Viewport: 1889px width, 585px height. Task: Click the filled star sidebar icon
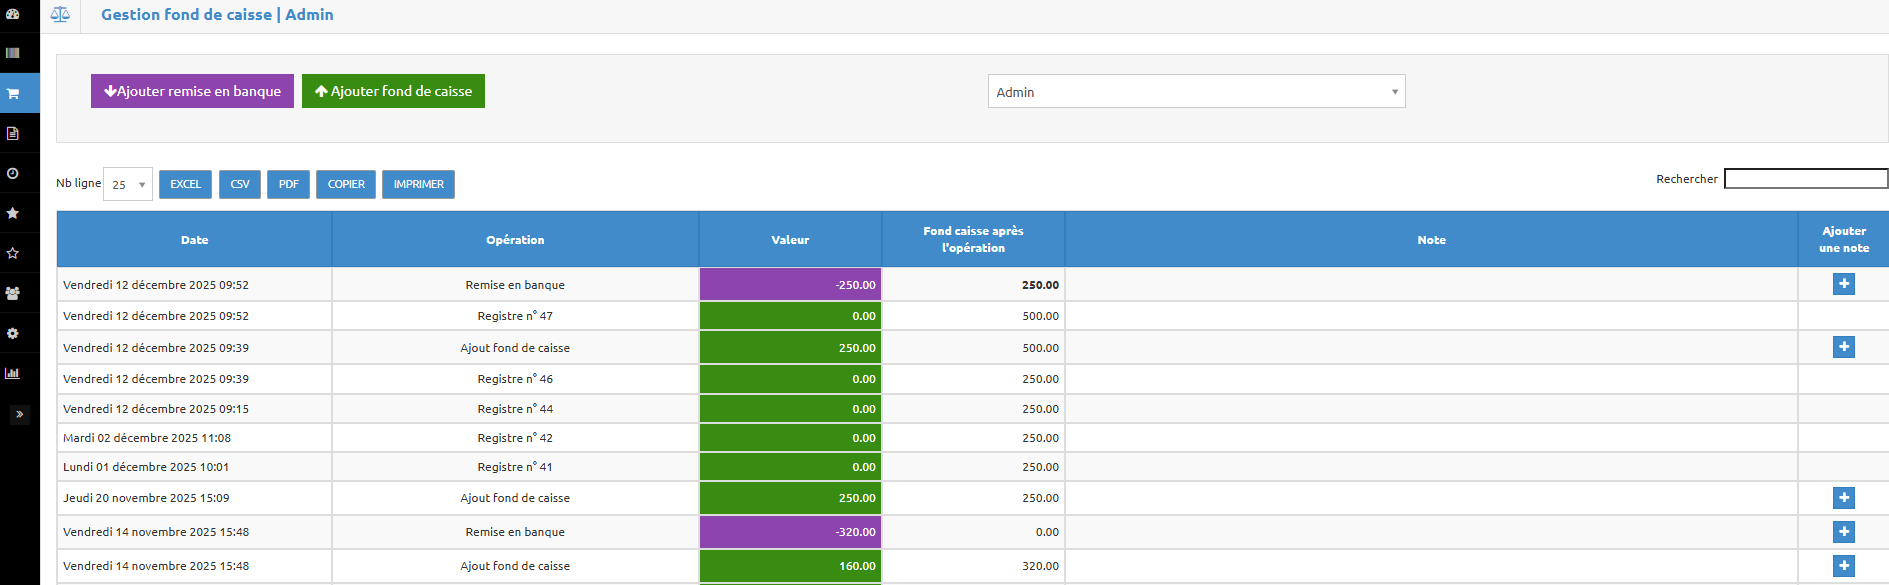click(13, 213)
